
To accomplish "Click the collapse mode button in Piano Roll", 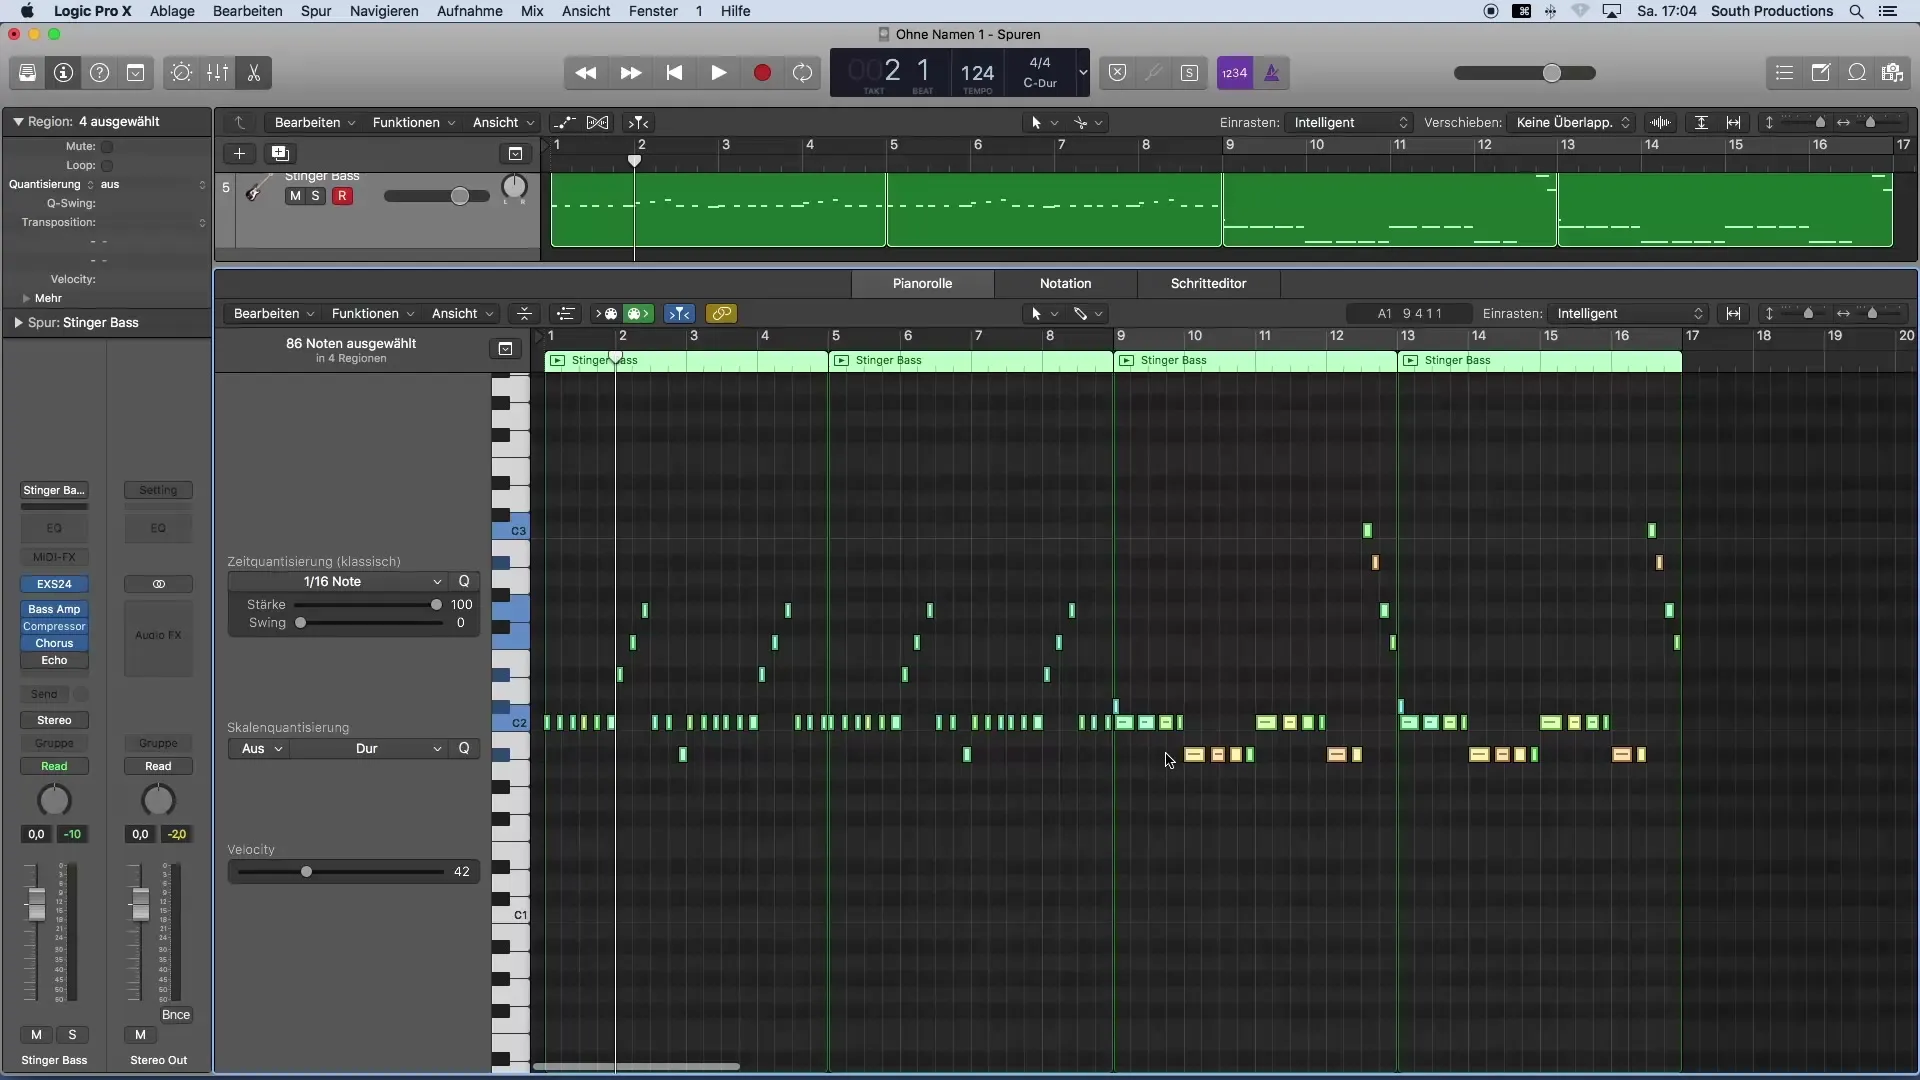I will tap(524, 314).
